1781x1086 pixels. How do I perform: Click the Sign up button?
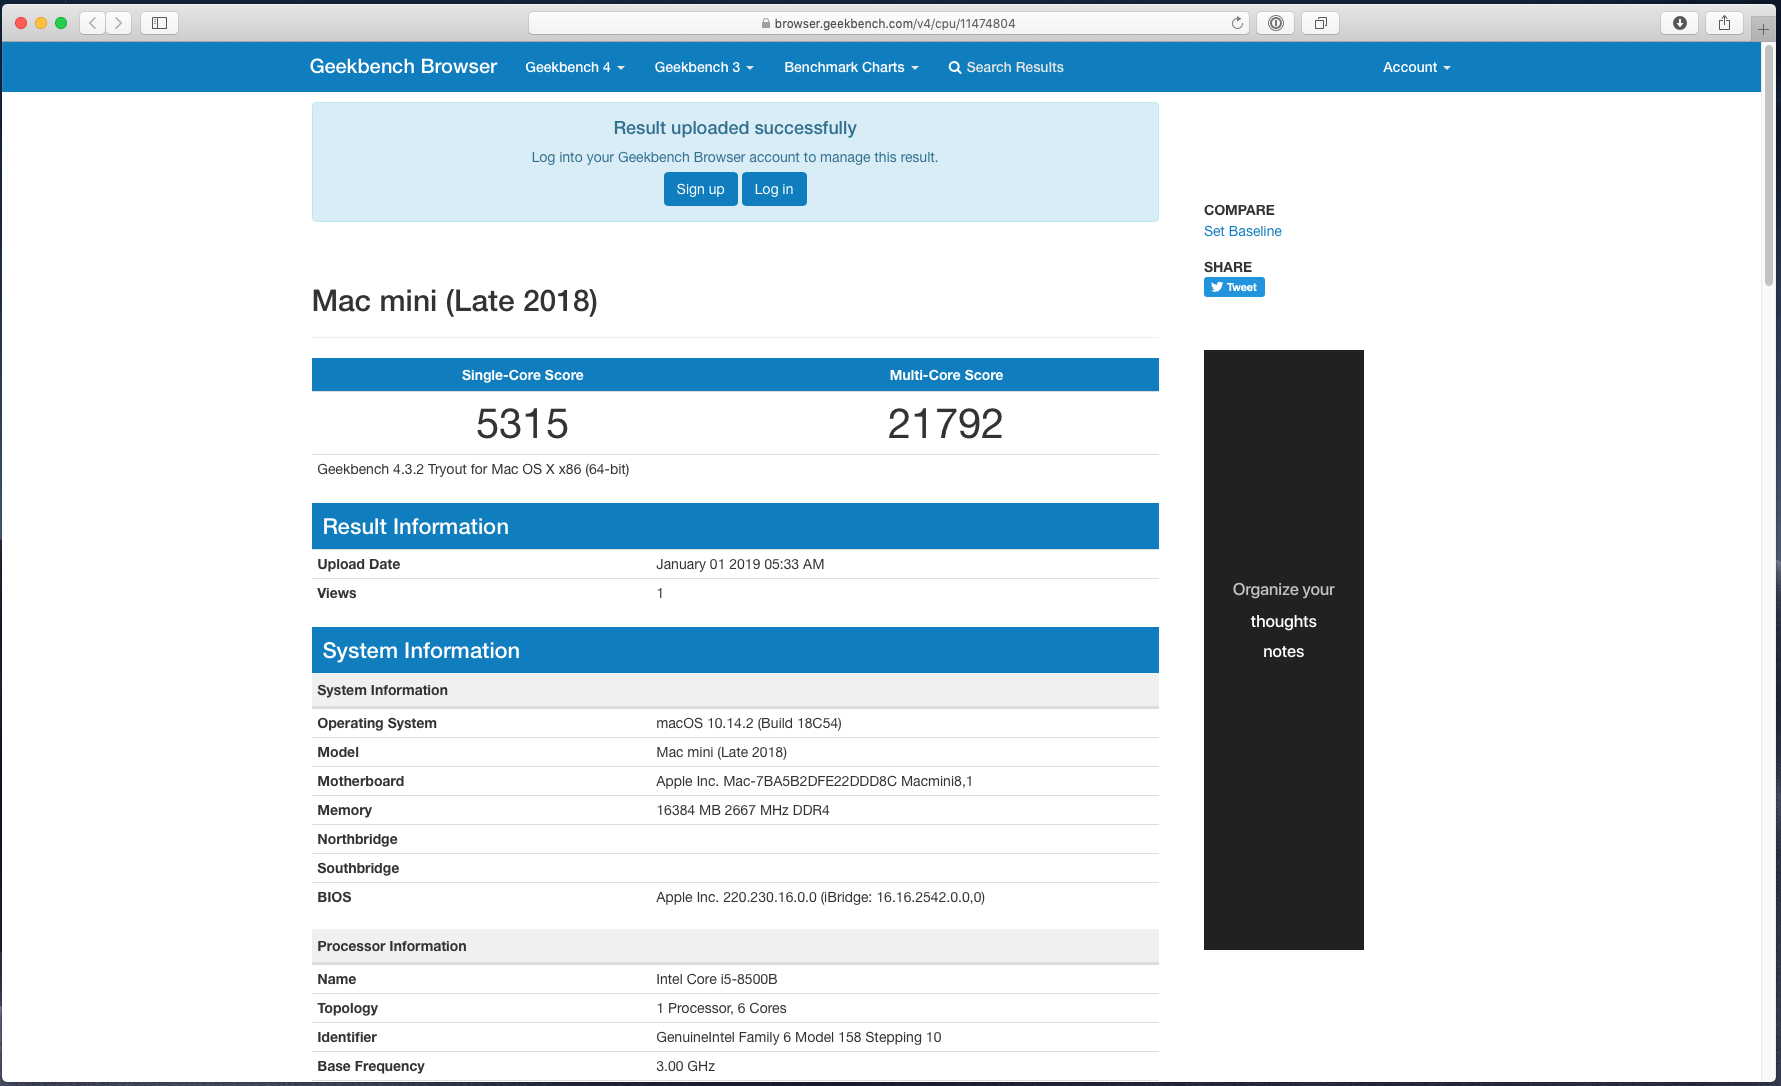click(700, 189)
